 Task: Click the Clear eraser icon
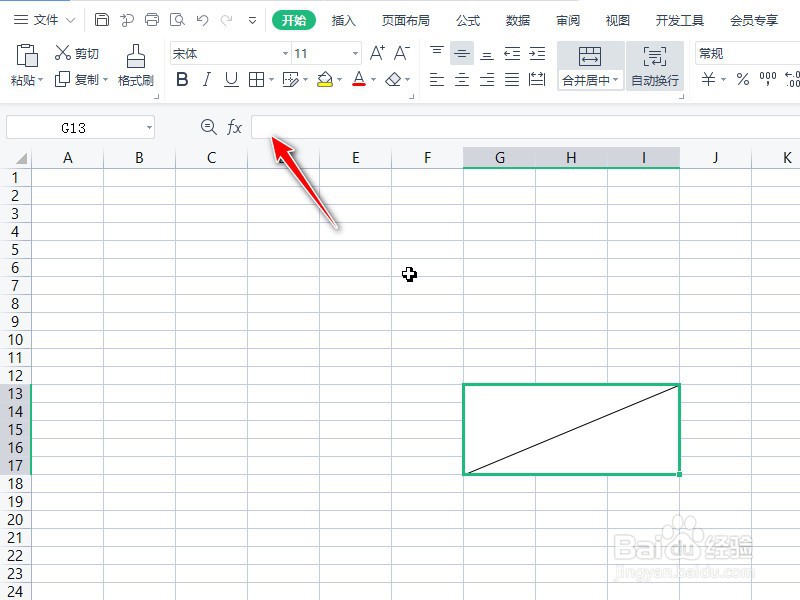[x=393, y=80]
